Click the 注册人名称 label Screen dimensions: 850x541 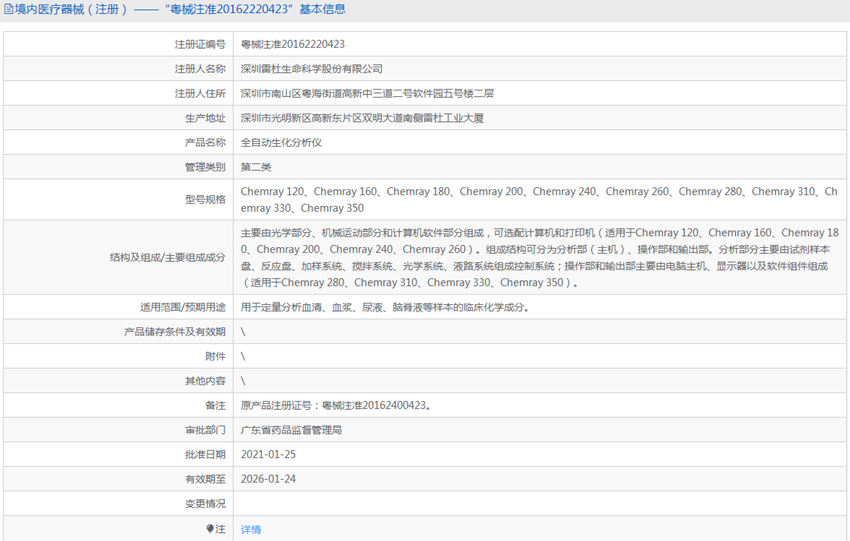point(200,69)
